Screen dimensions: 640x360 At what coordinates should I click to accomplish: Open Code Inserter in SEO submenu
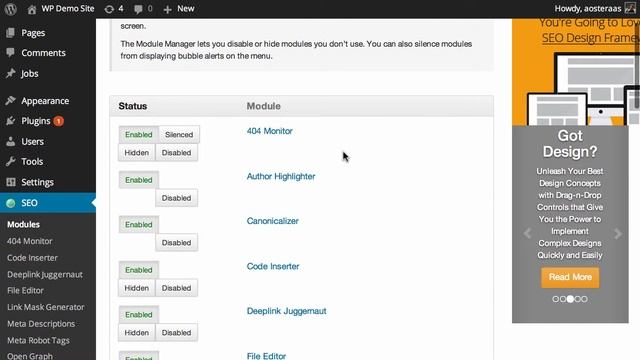(32, 258)
